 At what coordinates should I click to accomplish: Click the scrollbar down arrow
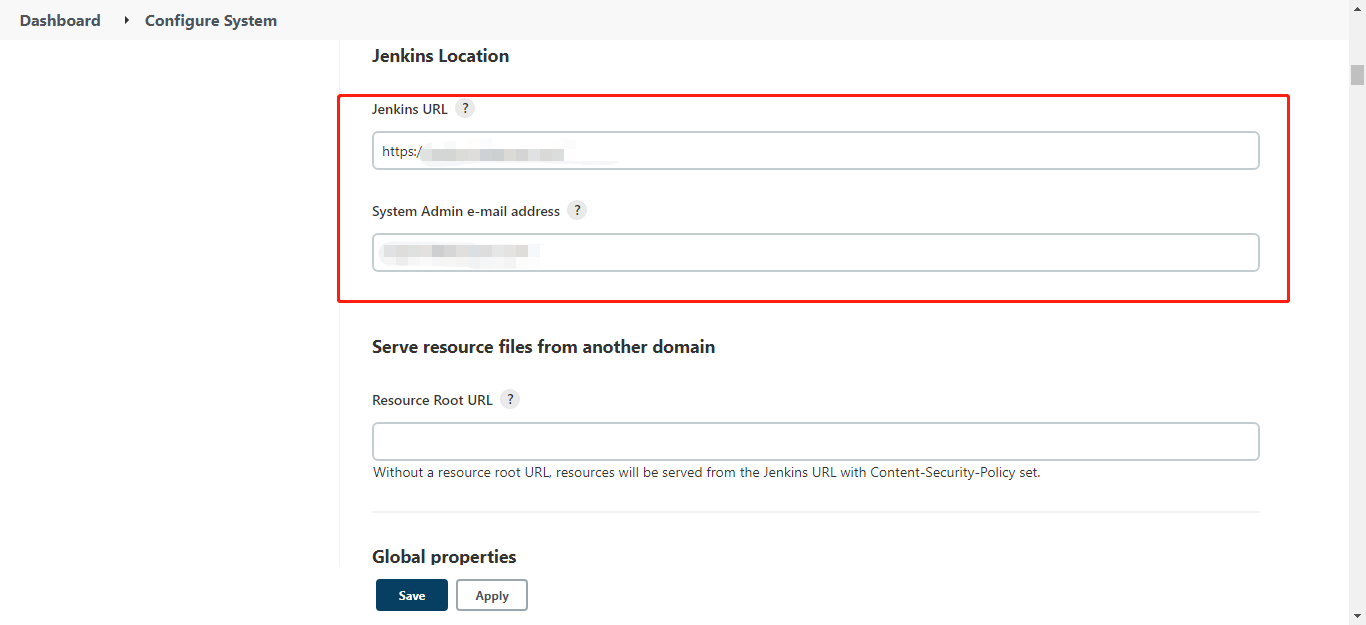pyautogui.click(x=1357, y=615)
